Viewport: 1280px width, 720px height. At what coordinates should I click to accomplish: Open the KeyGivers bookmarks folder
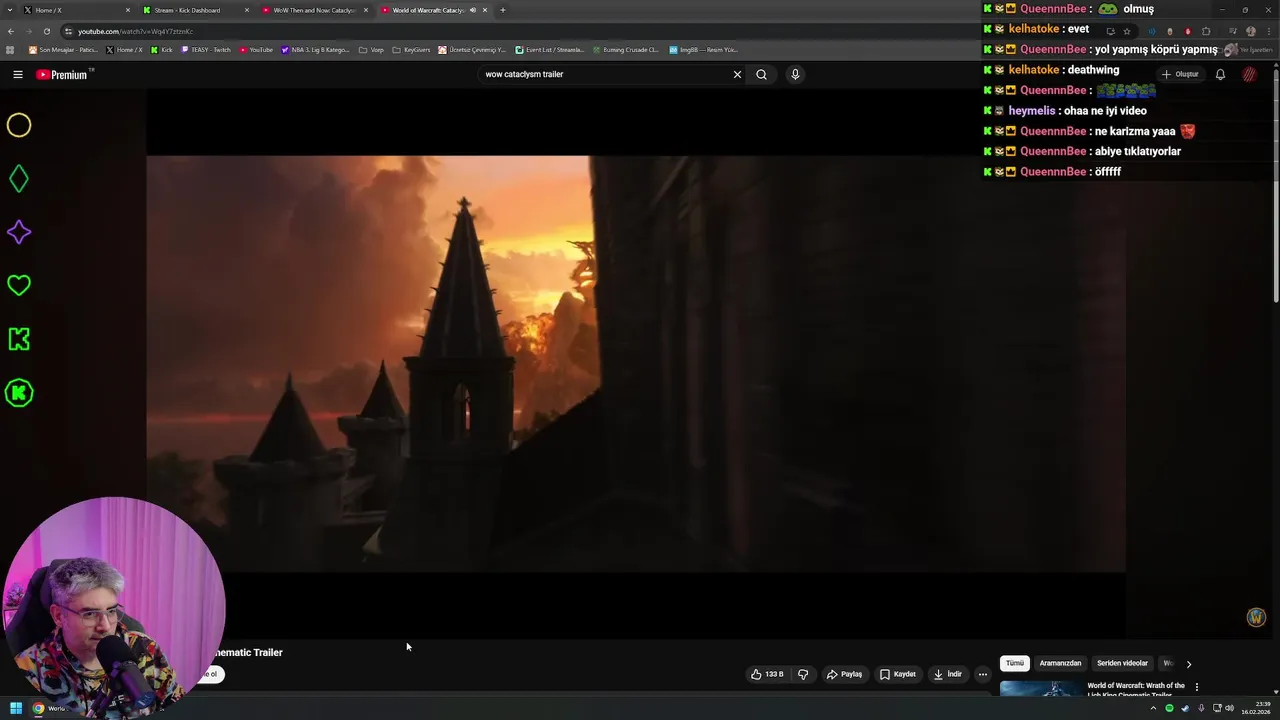tap(411, 49)
